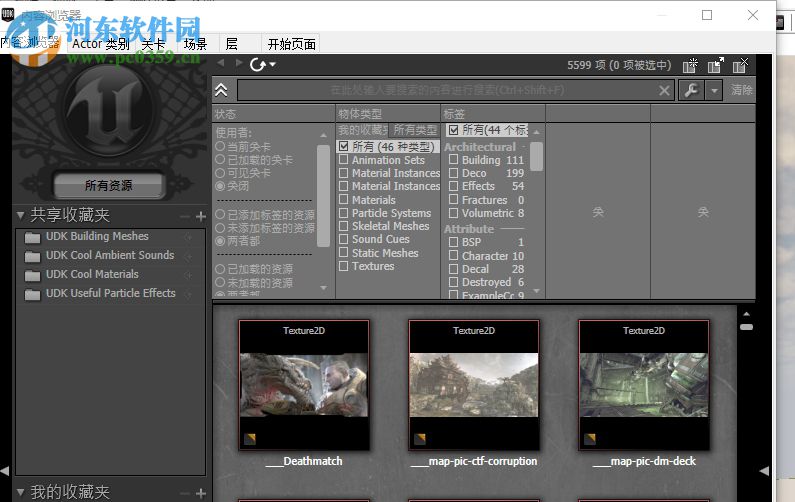Viewport: 795px width, 502px height.
Task: Open the 开始页面 tab
Action: (292, 44)
